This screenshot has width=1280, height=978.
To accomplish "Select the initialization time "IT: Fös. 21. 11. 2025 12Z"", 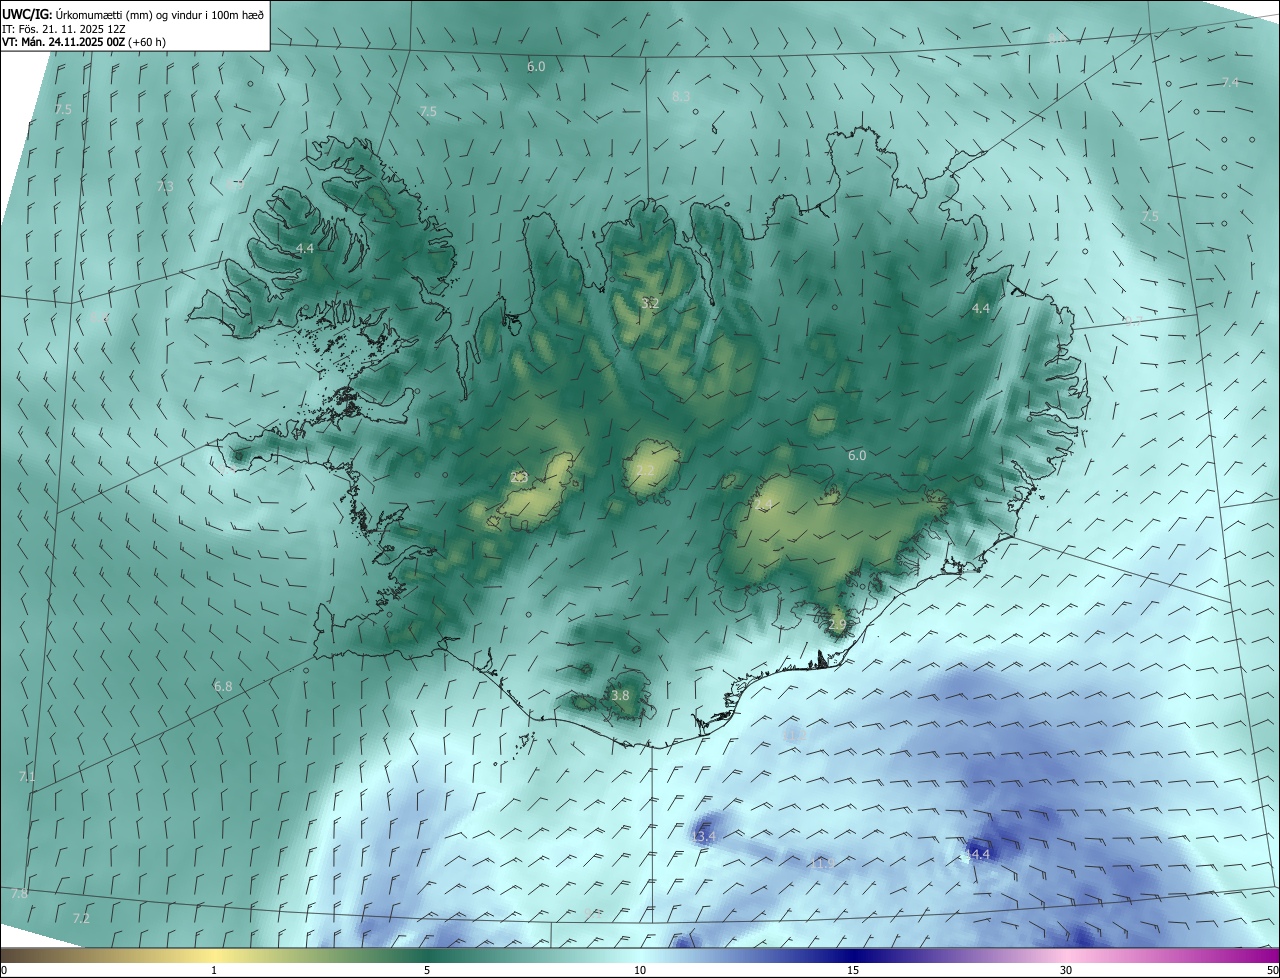I will [x=64, y=28].
